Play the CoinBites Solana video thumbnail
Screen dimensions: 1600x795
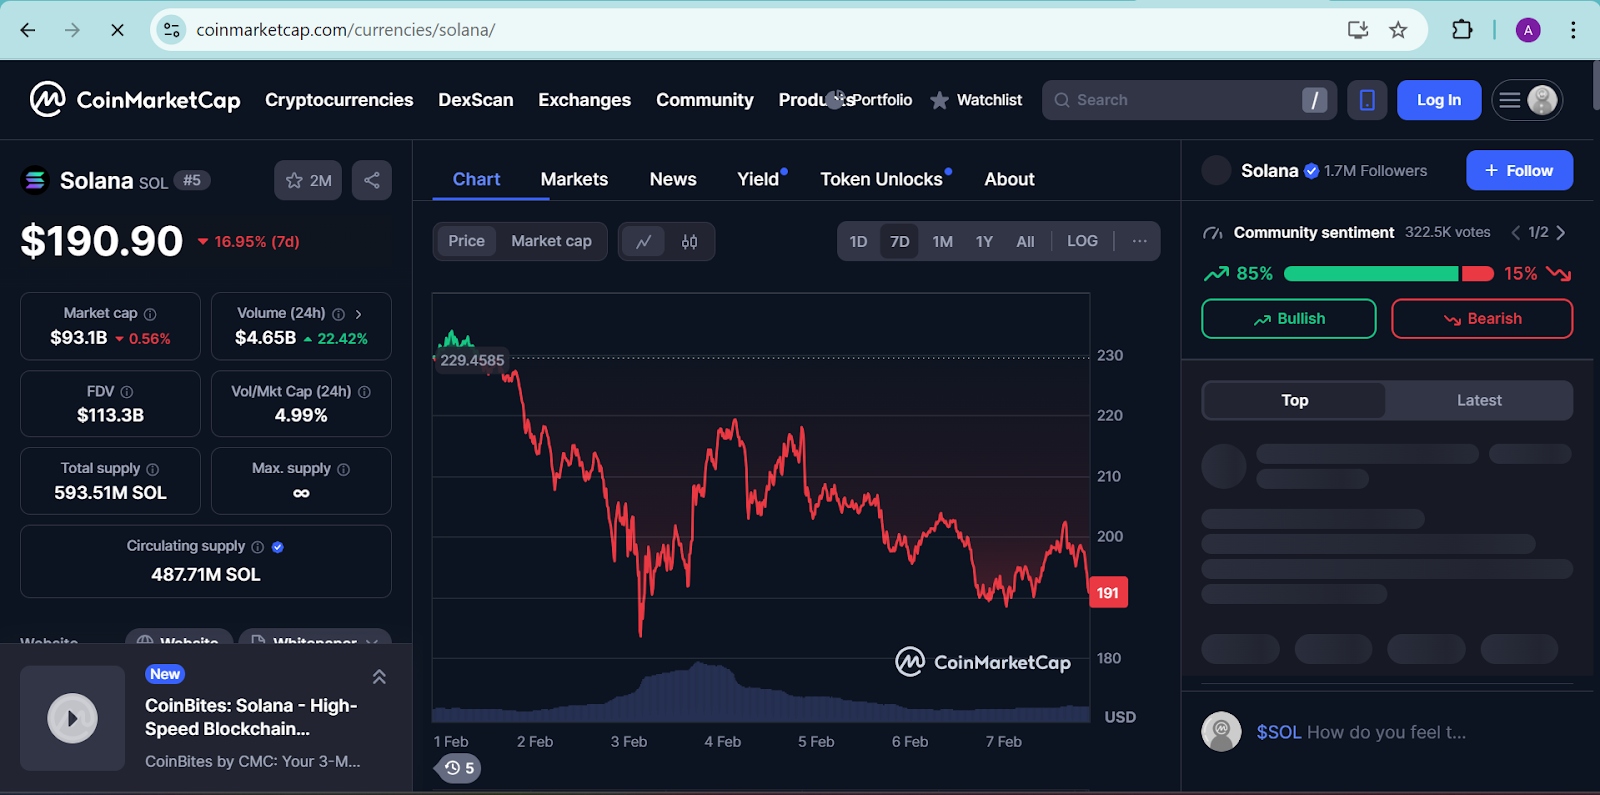(x=72, y=718)
